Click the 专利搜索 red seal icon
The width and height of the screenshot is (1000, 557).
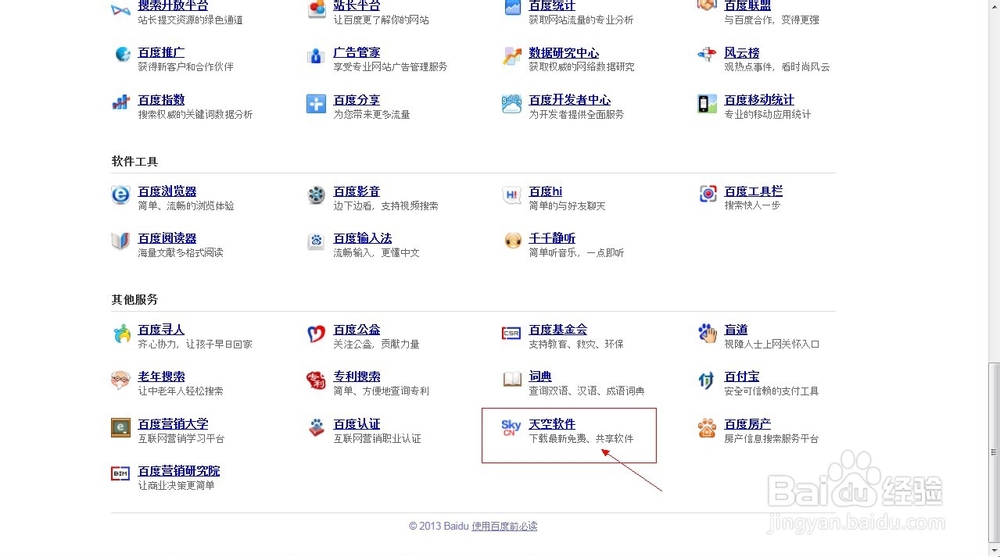[x=316, y=380]
